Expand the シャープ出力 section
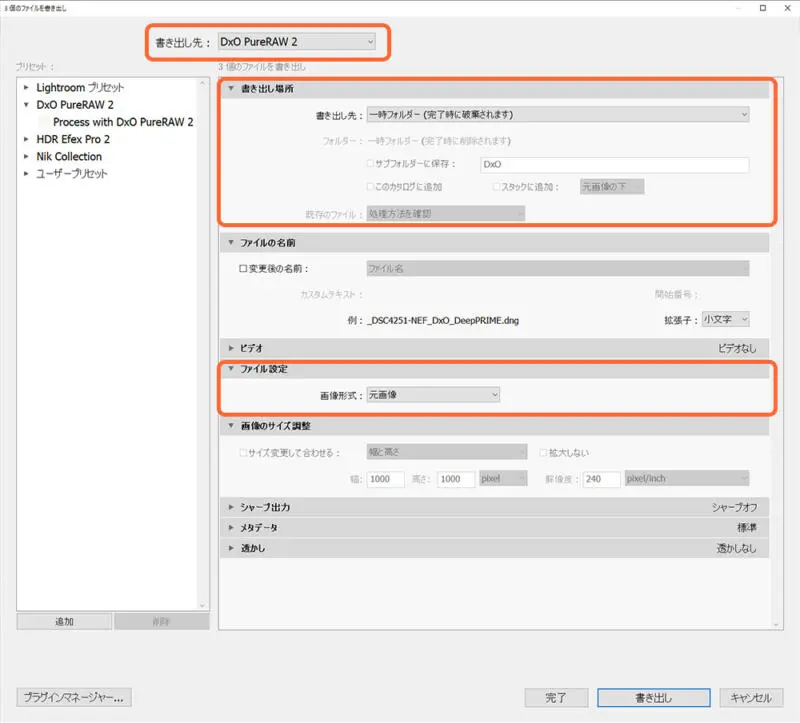Viewport: 800px width, 723px height. pos(231,507)
